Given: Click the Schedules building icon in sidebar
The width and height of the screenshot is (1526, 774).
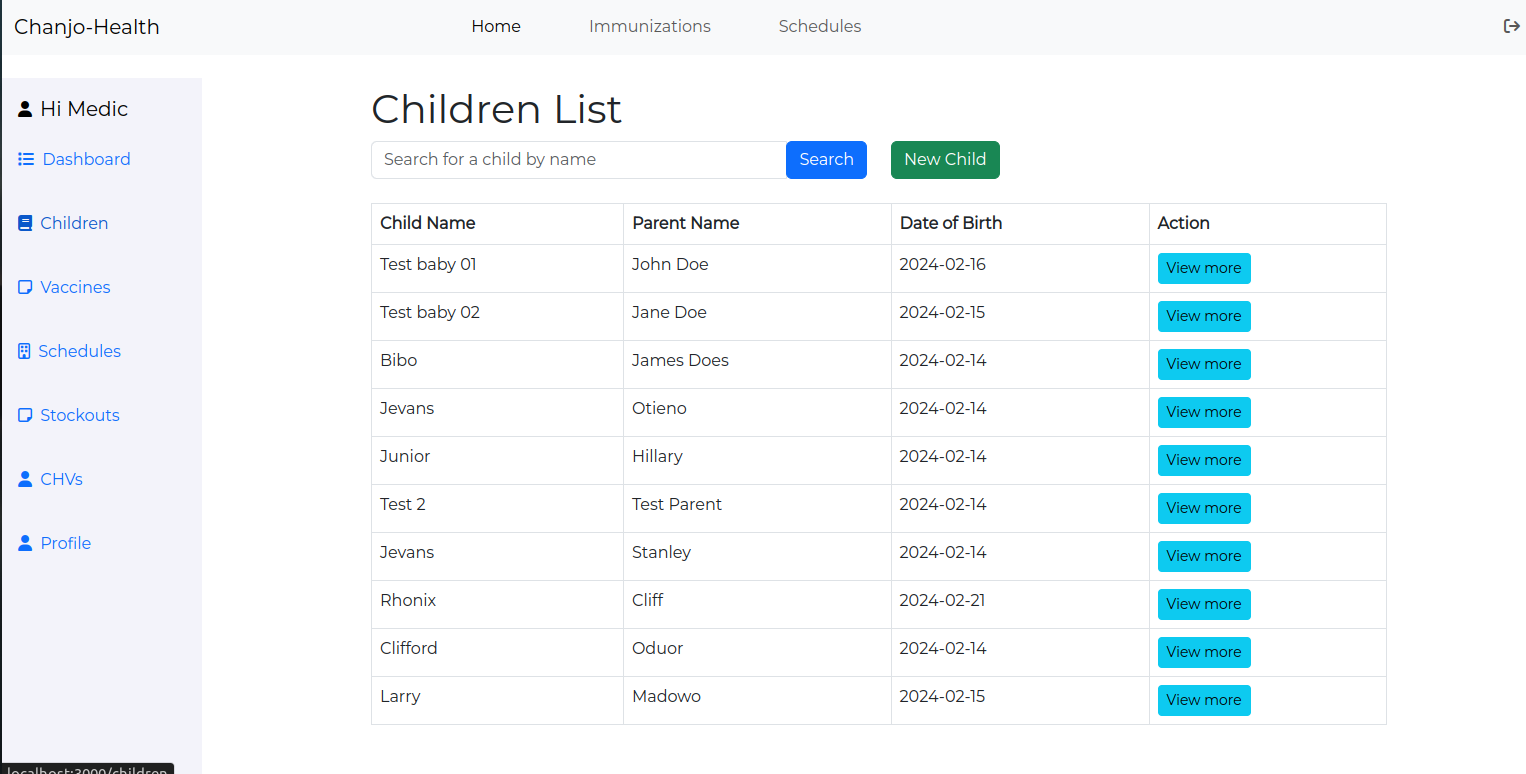Looking at the screenshot, I should [24, 351].
